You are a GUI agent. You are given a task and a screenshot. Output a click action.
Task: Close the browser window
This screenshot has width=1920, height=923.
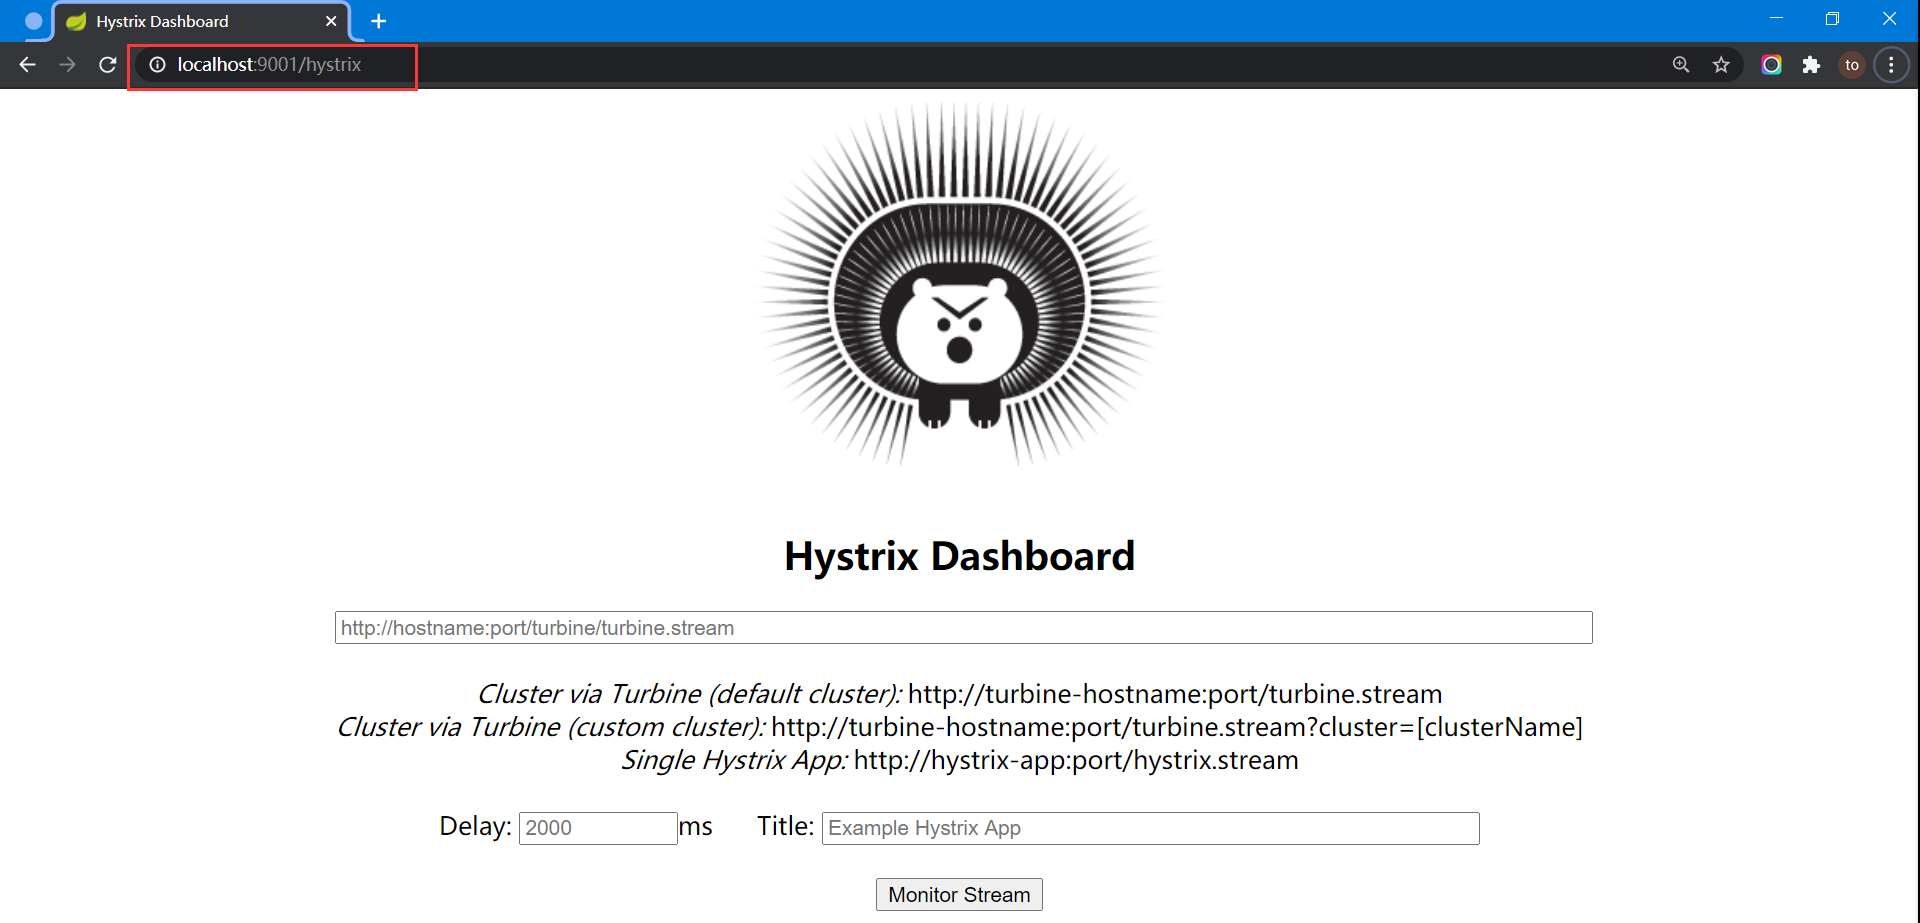coord(1889,18)
